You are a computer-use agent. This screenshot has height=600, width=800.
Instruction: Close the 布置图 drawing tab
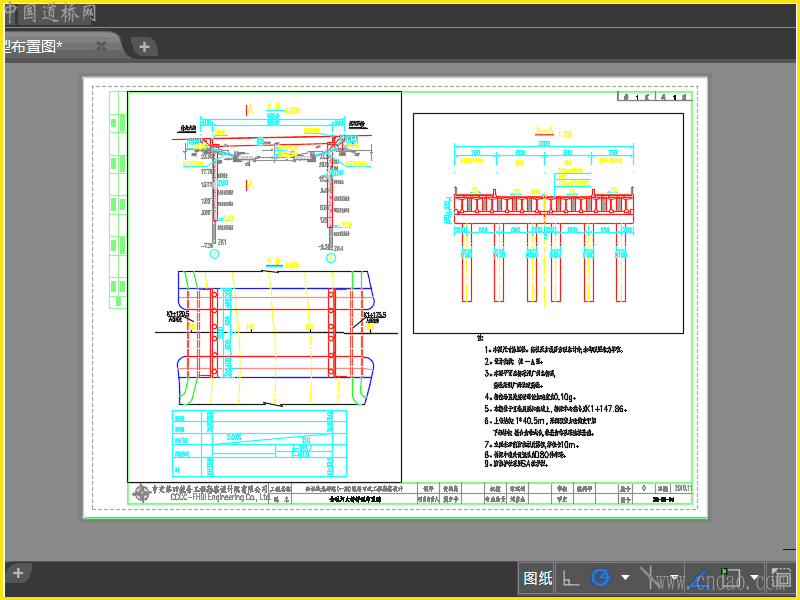click(x=101, y=46)
